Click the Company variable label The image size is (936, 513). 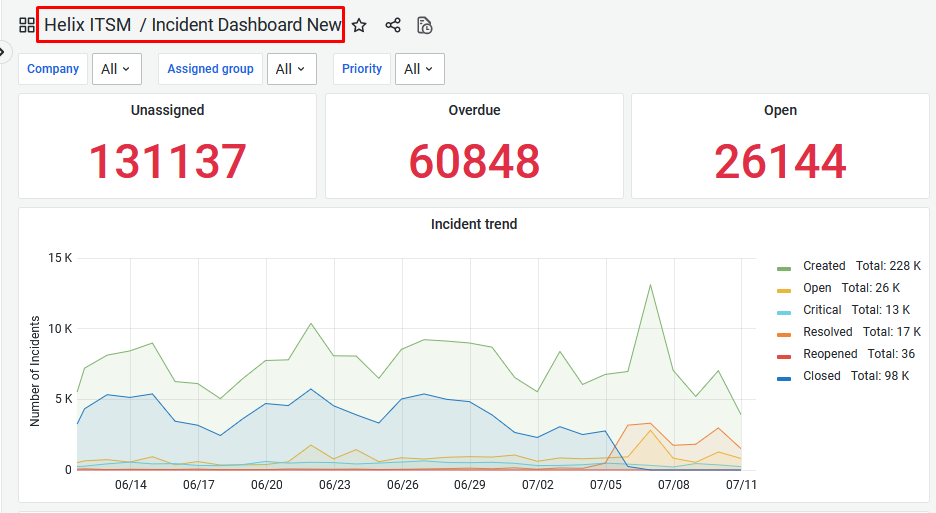[x=53, y=69]
